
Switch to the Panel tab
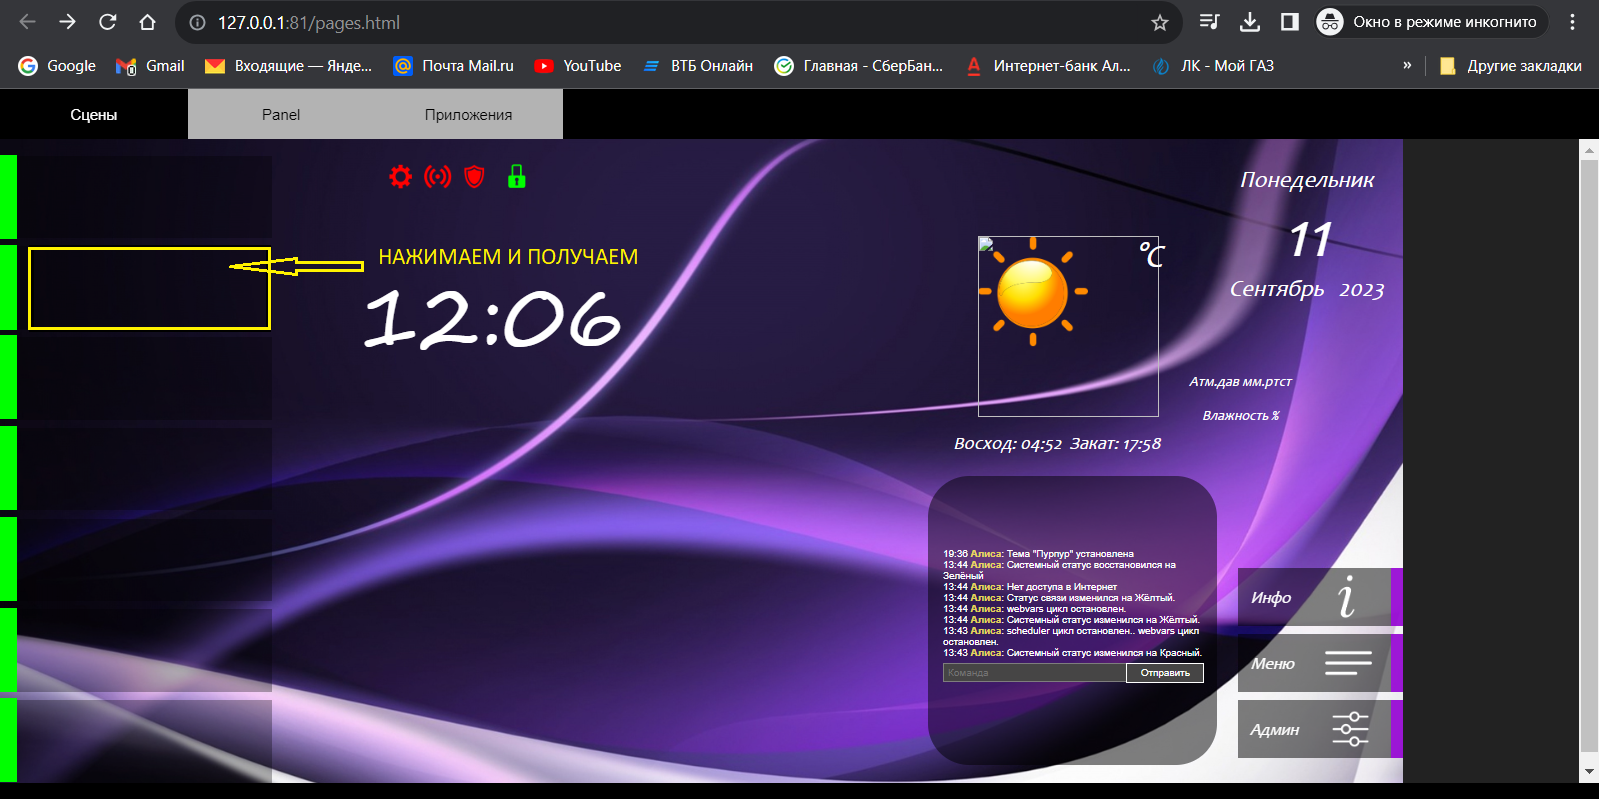[x=281, y=115]
